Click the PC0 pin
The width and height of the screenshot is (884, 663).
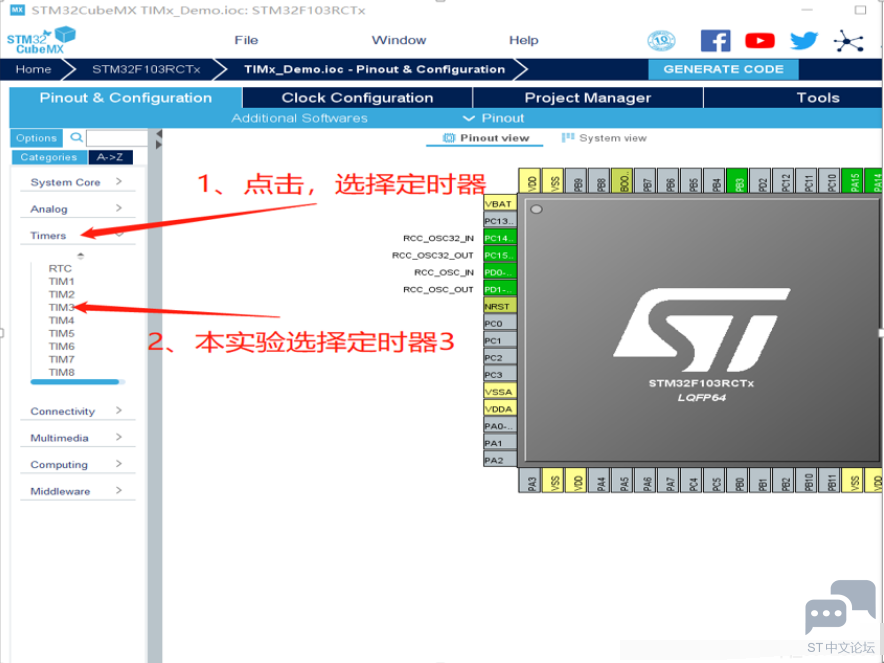tap(500, 323)
